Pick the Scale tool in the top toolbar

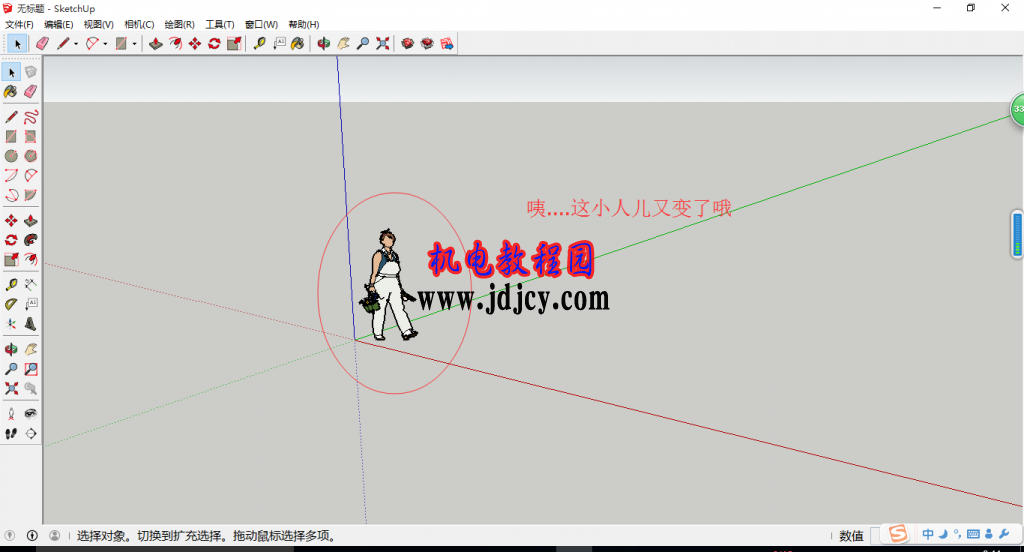[234, 44]
